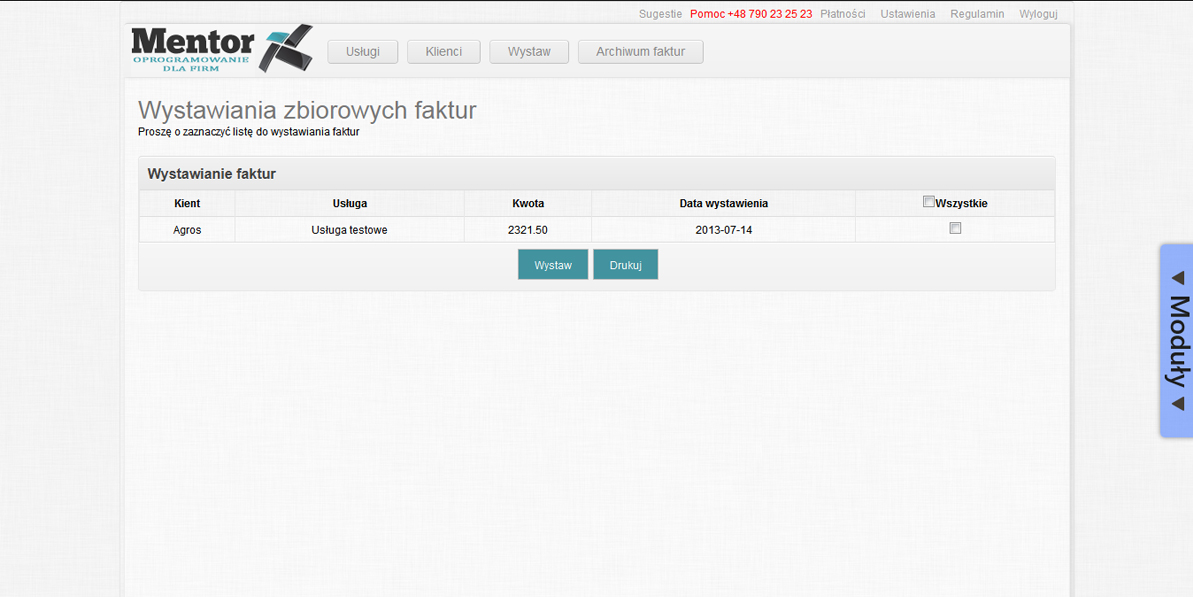Click the Sugestie link
This screenshot has height=597, width=1193.
coord(660,14)
